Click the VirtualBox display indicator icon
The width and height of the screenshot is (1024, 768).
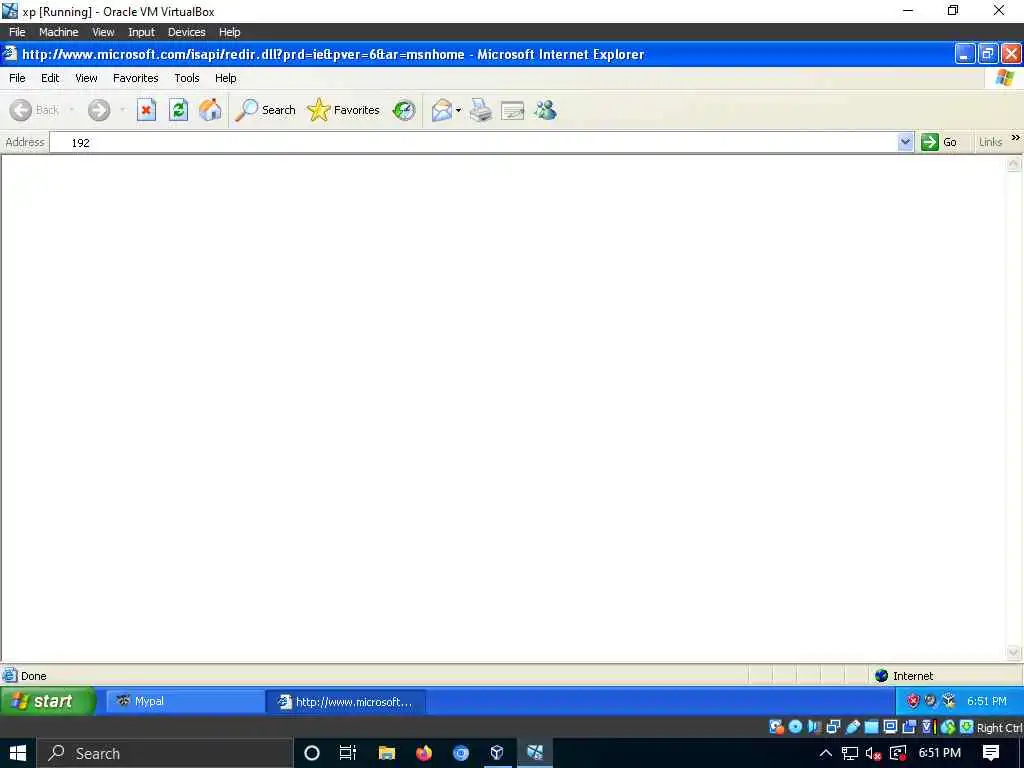pyautogui.click(x=890, y=727)
